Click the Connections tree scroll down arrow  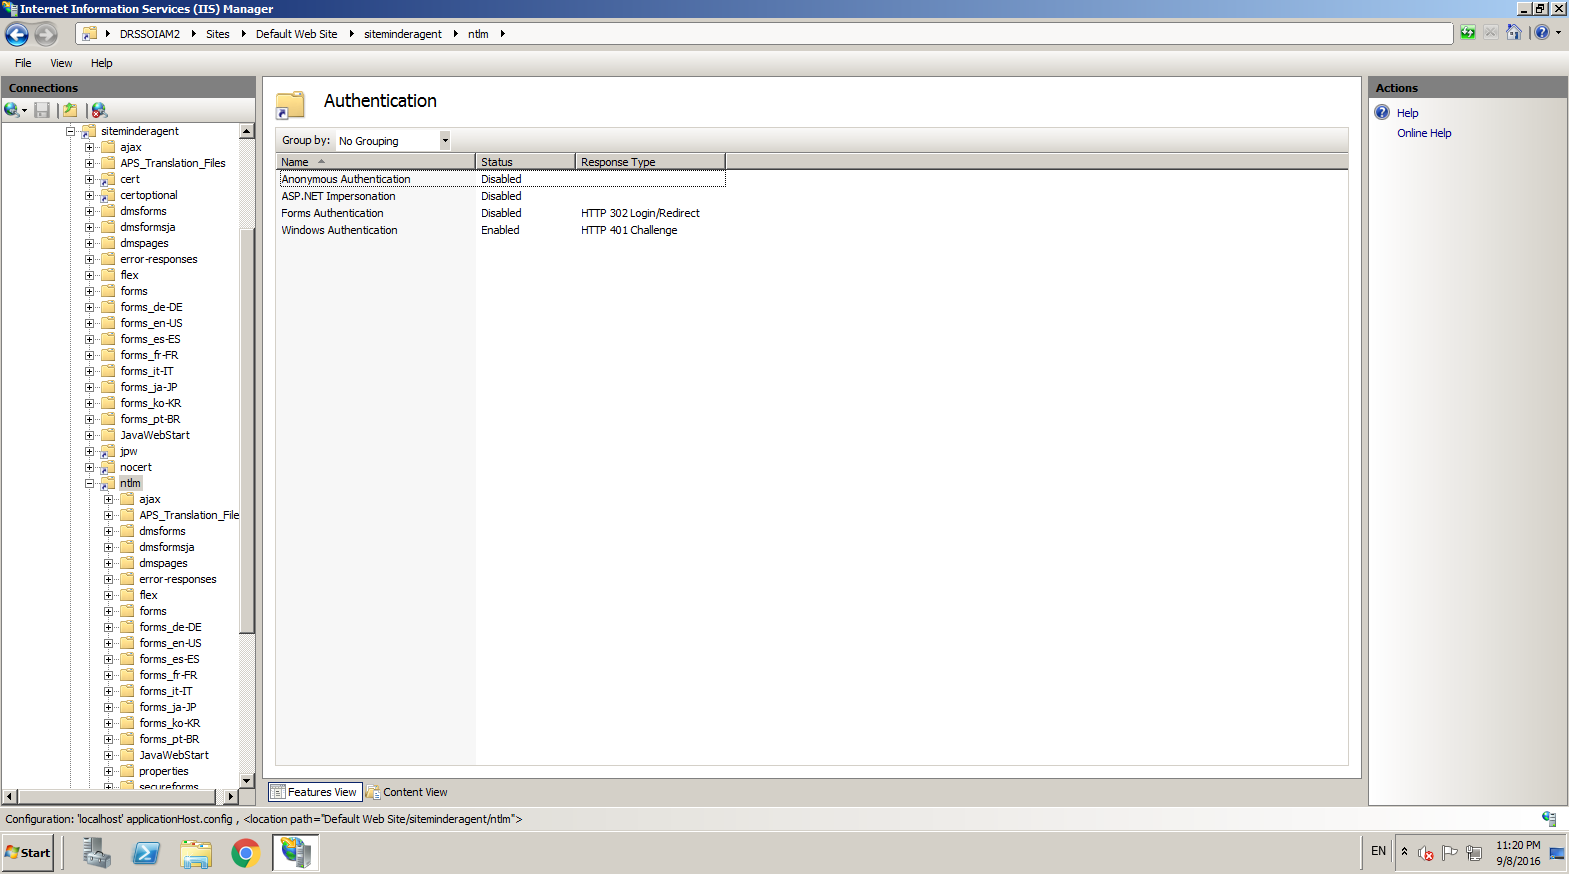click(247, 781)
